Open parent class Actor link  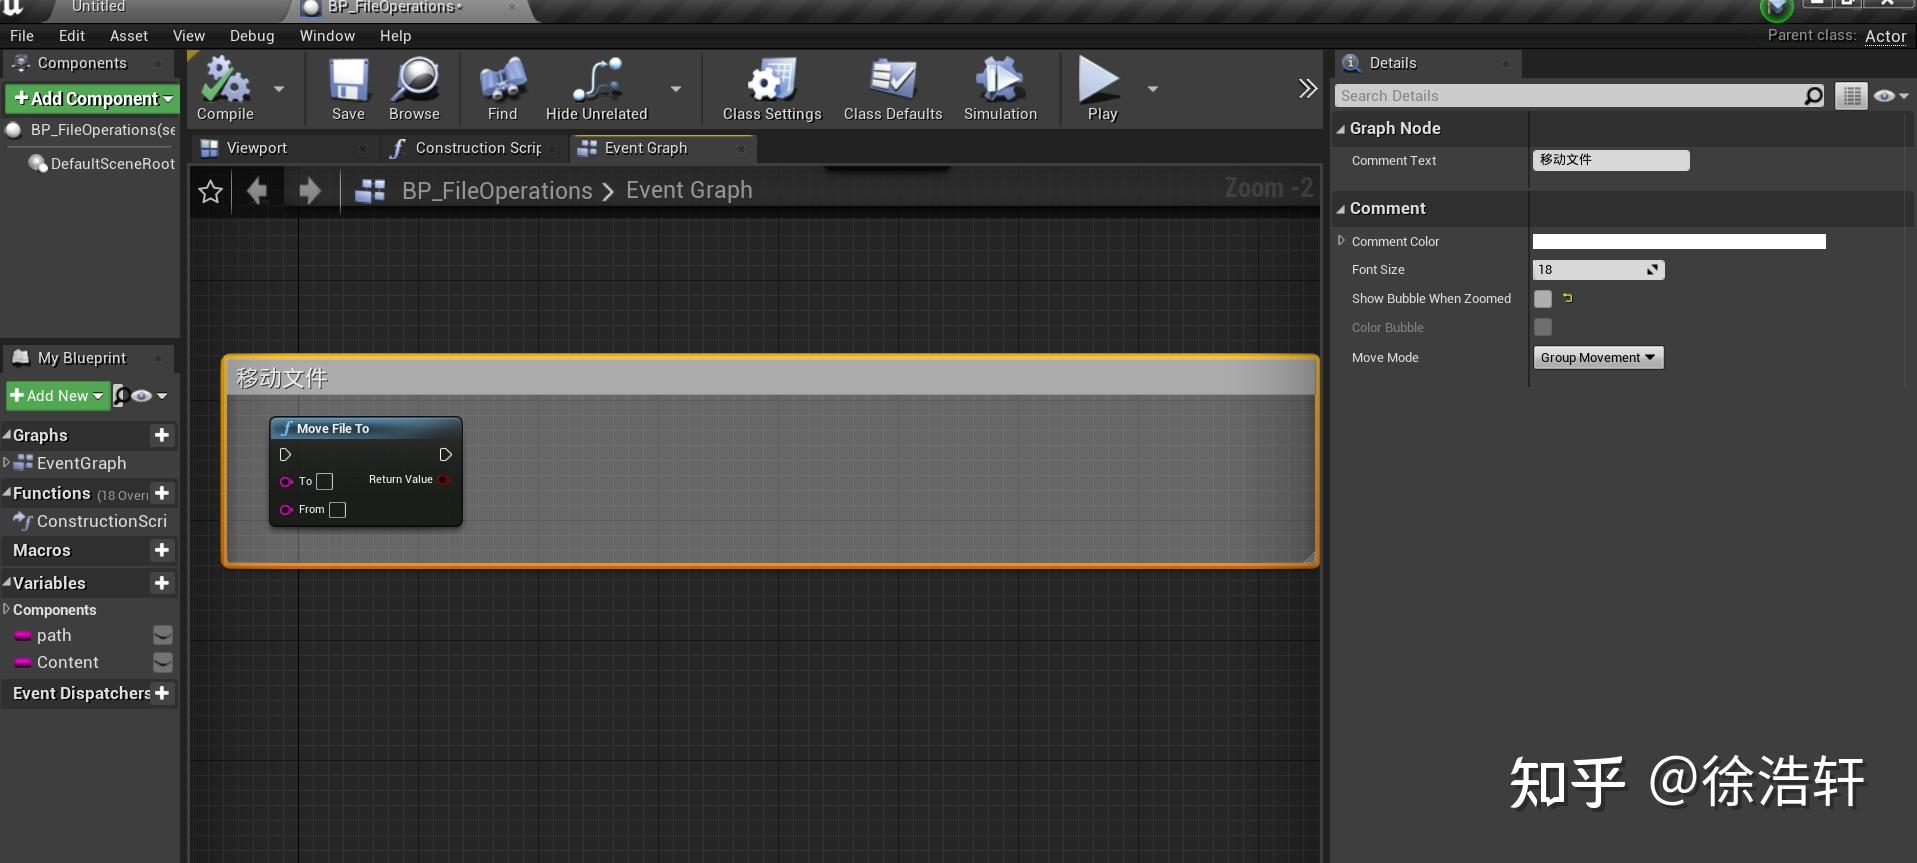tap(1885, 36)
